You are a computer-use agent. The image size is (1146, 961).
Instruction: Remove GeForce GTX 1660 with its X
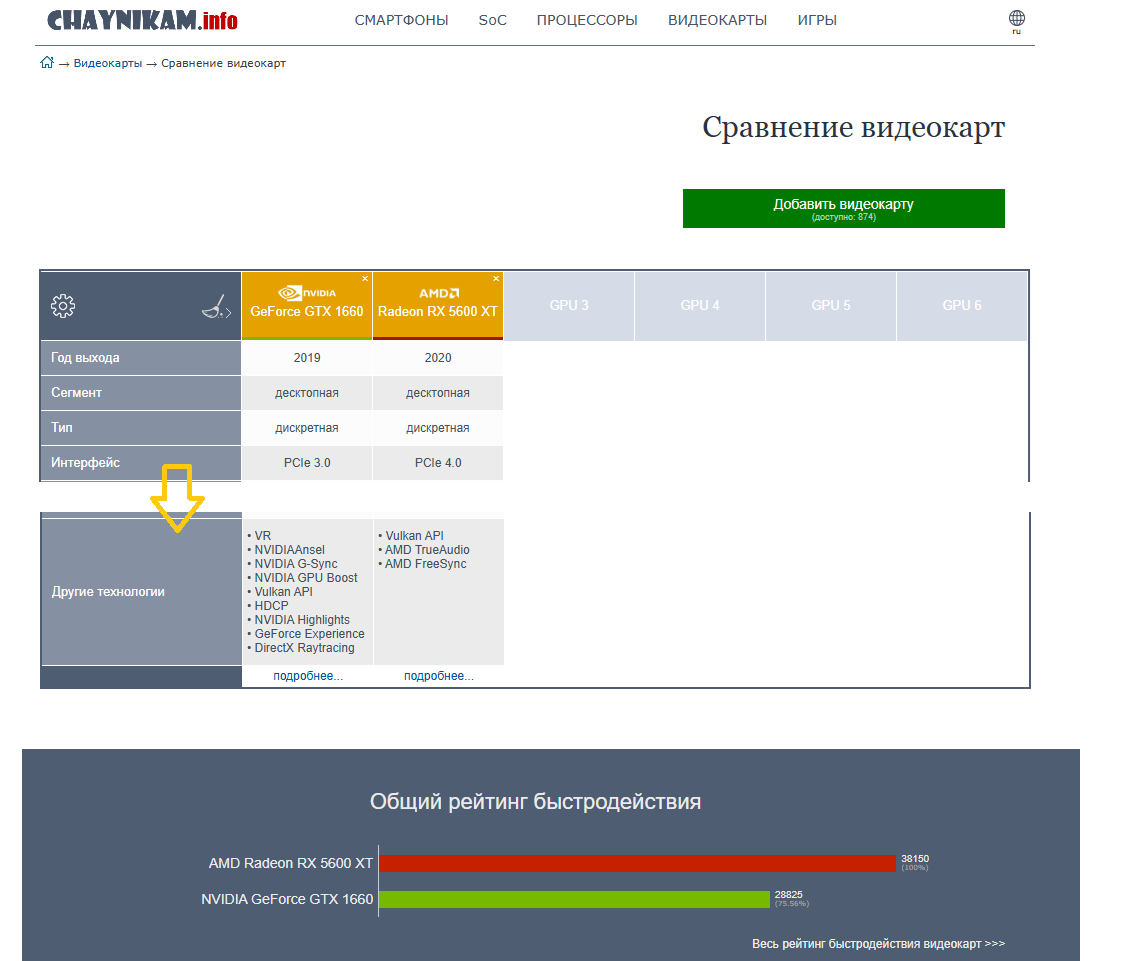[365, 278]
